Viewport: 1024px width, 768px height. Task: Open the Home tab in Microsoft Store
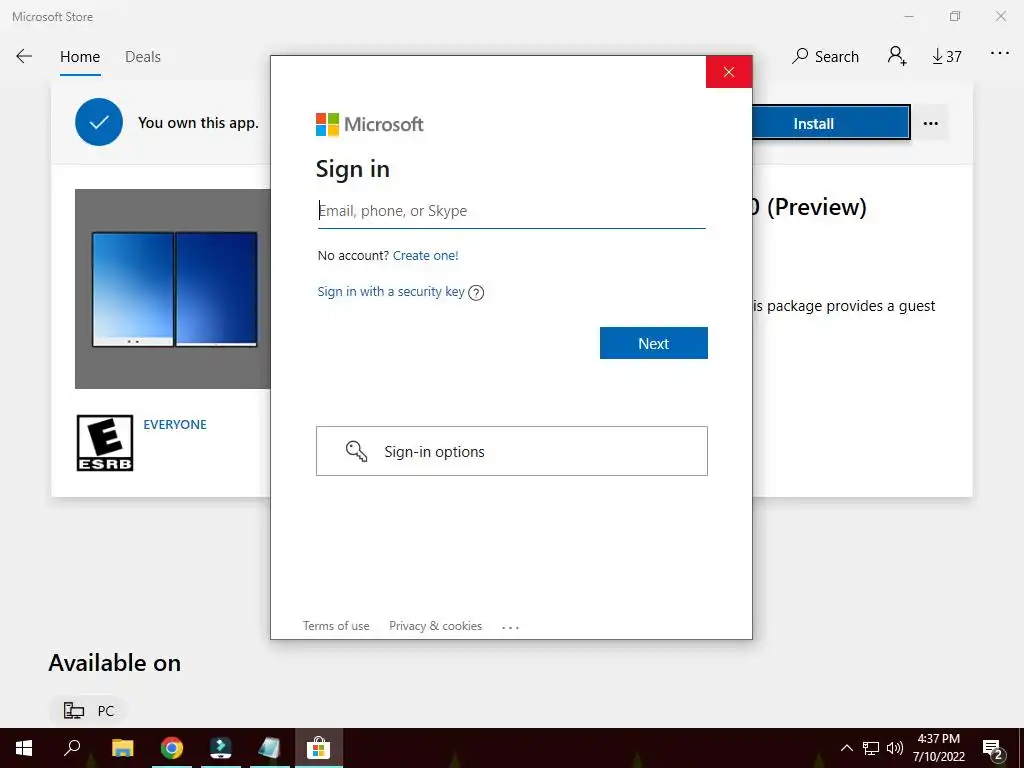(x=80, y=57)
